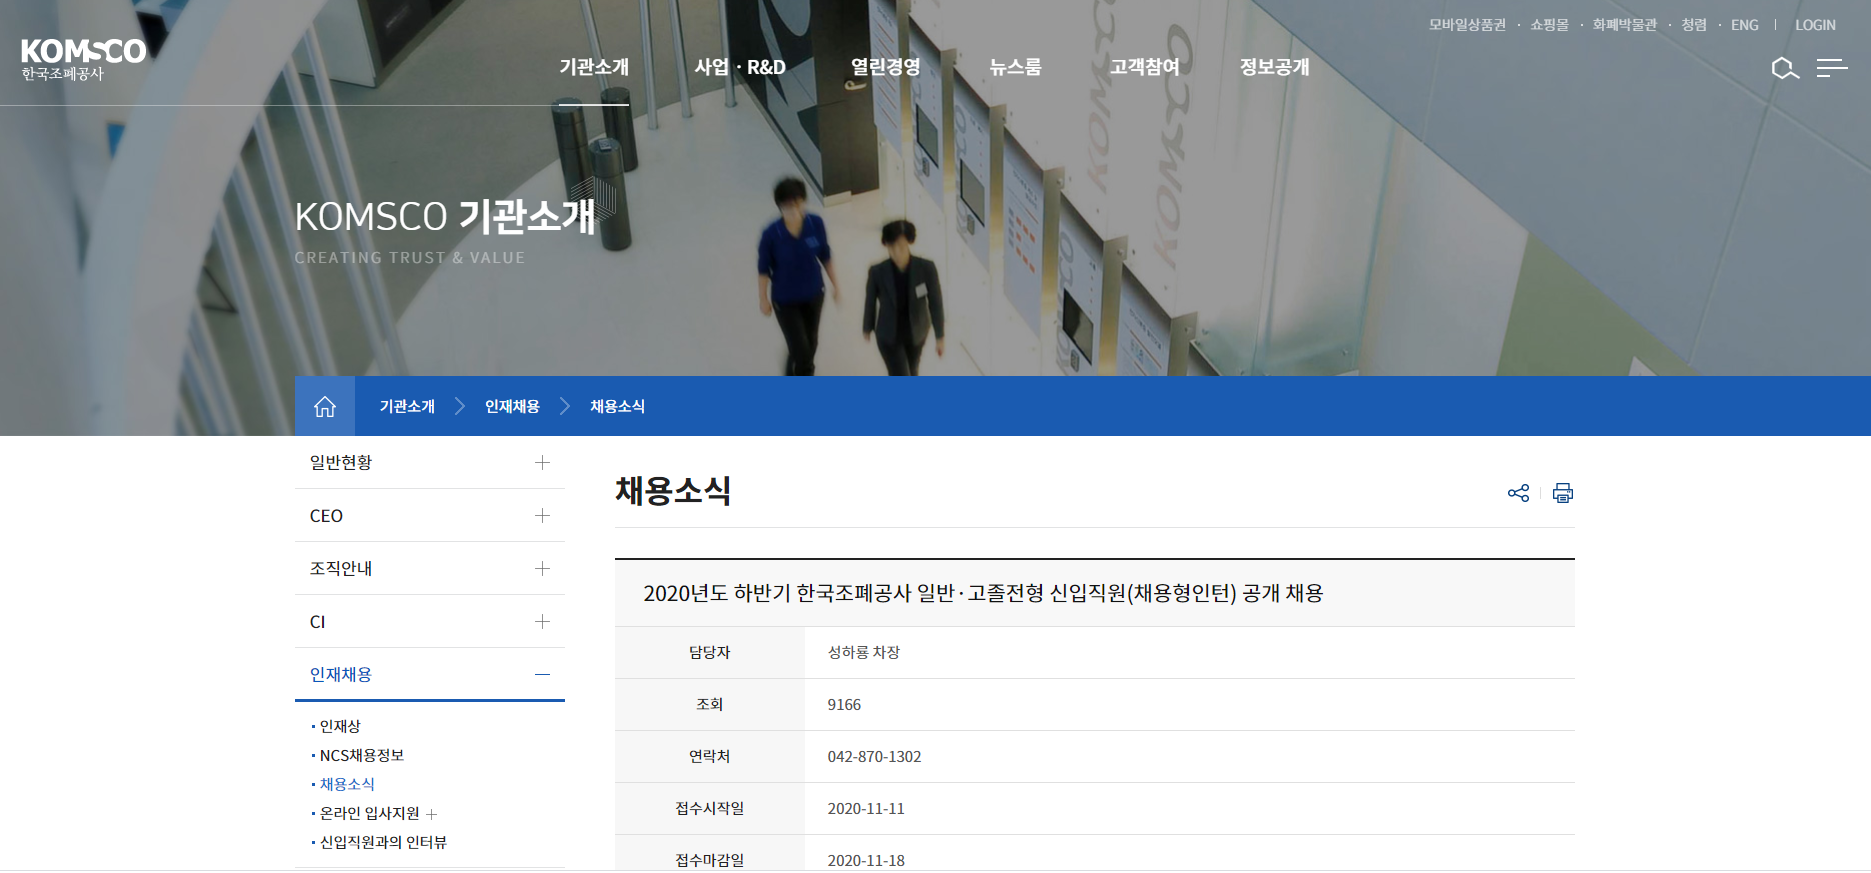Select 조직안내 in the sidebar

(341, 568)
